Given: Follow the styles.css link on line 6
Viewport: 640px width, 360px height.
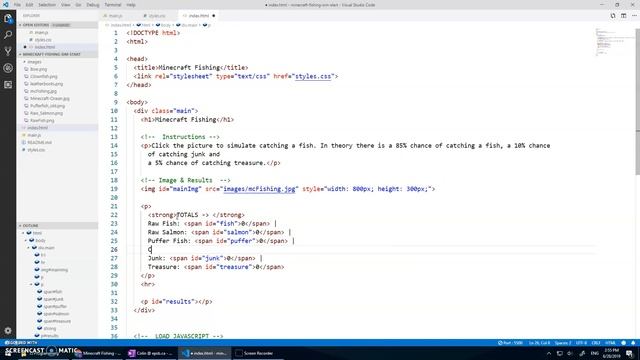Looking at the screenshot, I should click(313, 76).
